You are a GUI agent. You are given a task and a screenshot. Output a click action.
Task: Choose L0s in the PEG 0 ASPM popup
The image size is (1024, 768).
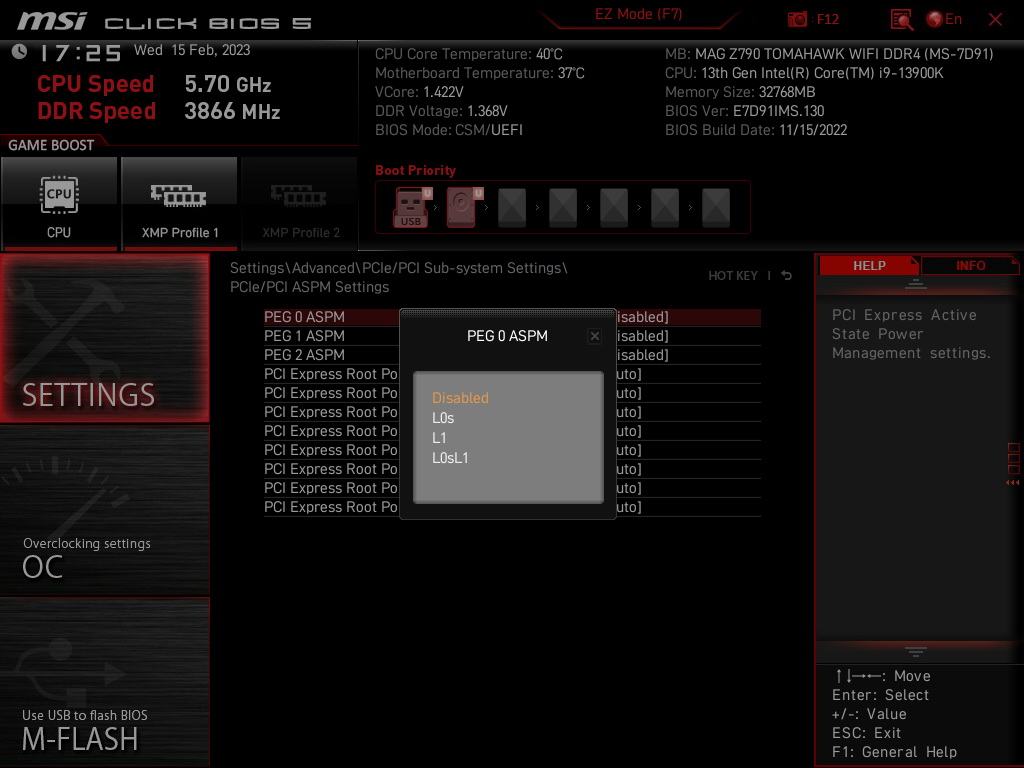pyautogui.click(x=443, y=418)
